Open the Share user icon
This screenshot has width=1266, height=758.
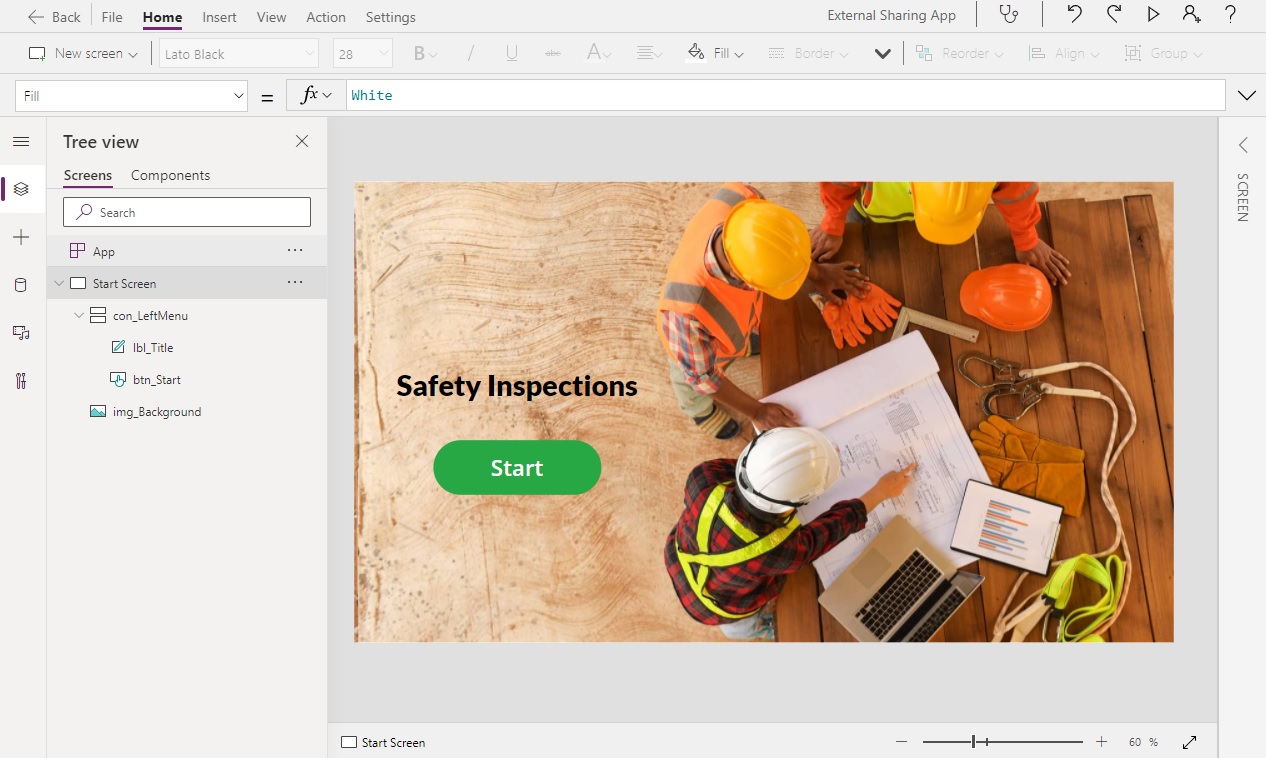pyautogui.click(x=1191, y=15)
